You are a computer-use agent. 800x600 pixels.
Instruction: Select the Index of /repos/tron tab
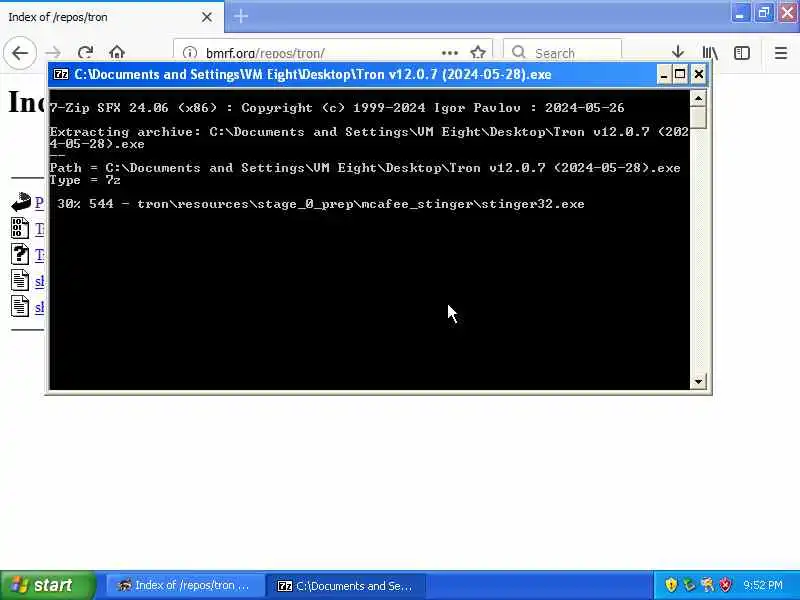pos(111,17)
